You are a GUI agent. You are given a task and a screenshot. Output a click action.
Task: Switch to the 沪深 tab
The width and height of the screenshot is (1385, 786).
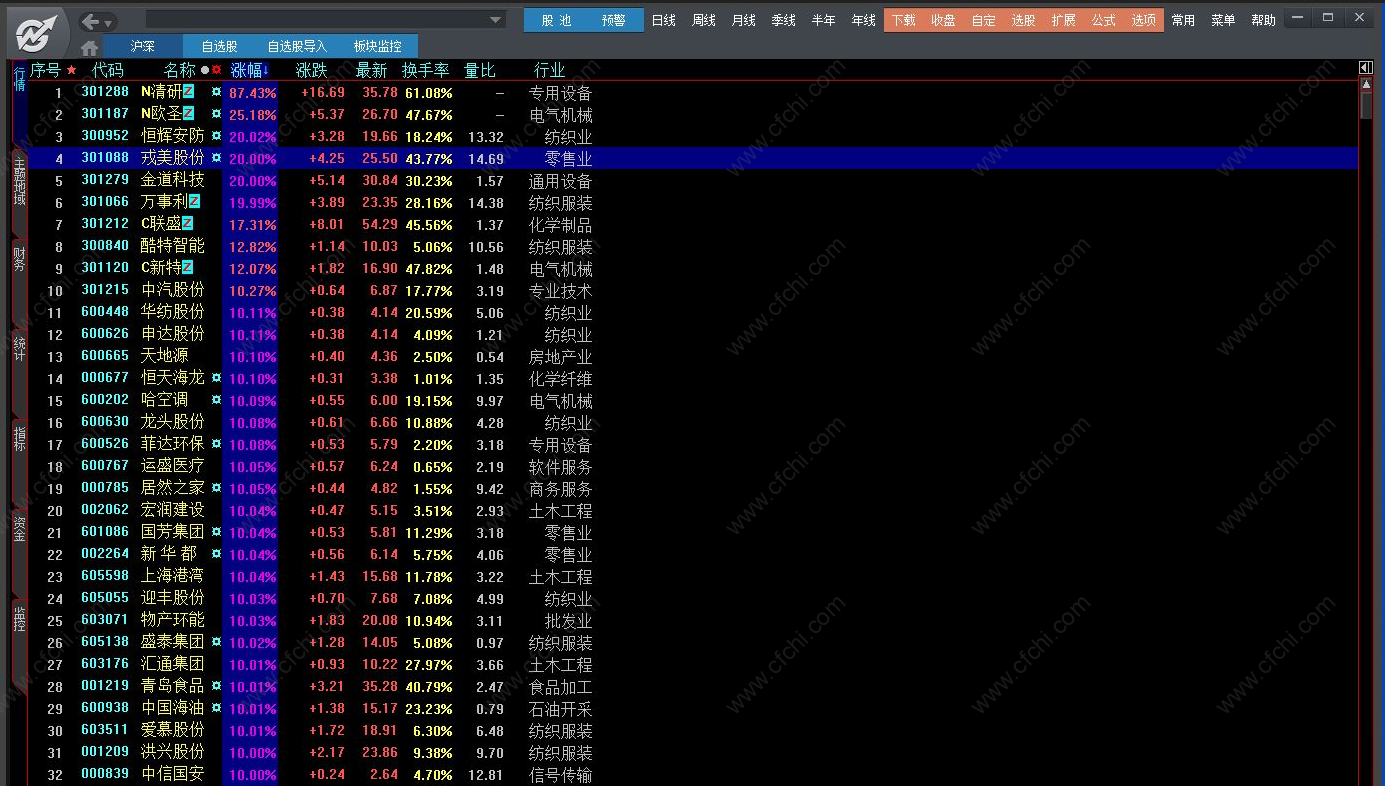[143, 46]
